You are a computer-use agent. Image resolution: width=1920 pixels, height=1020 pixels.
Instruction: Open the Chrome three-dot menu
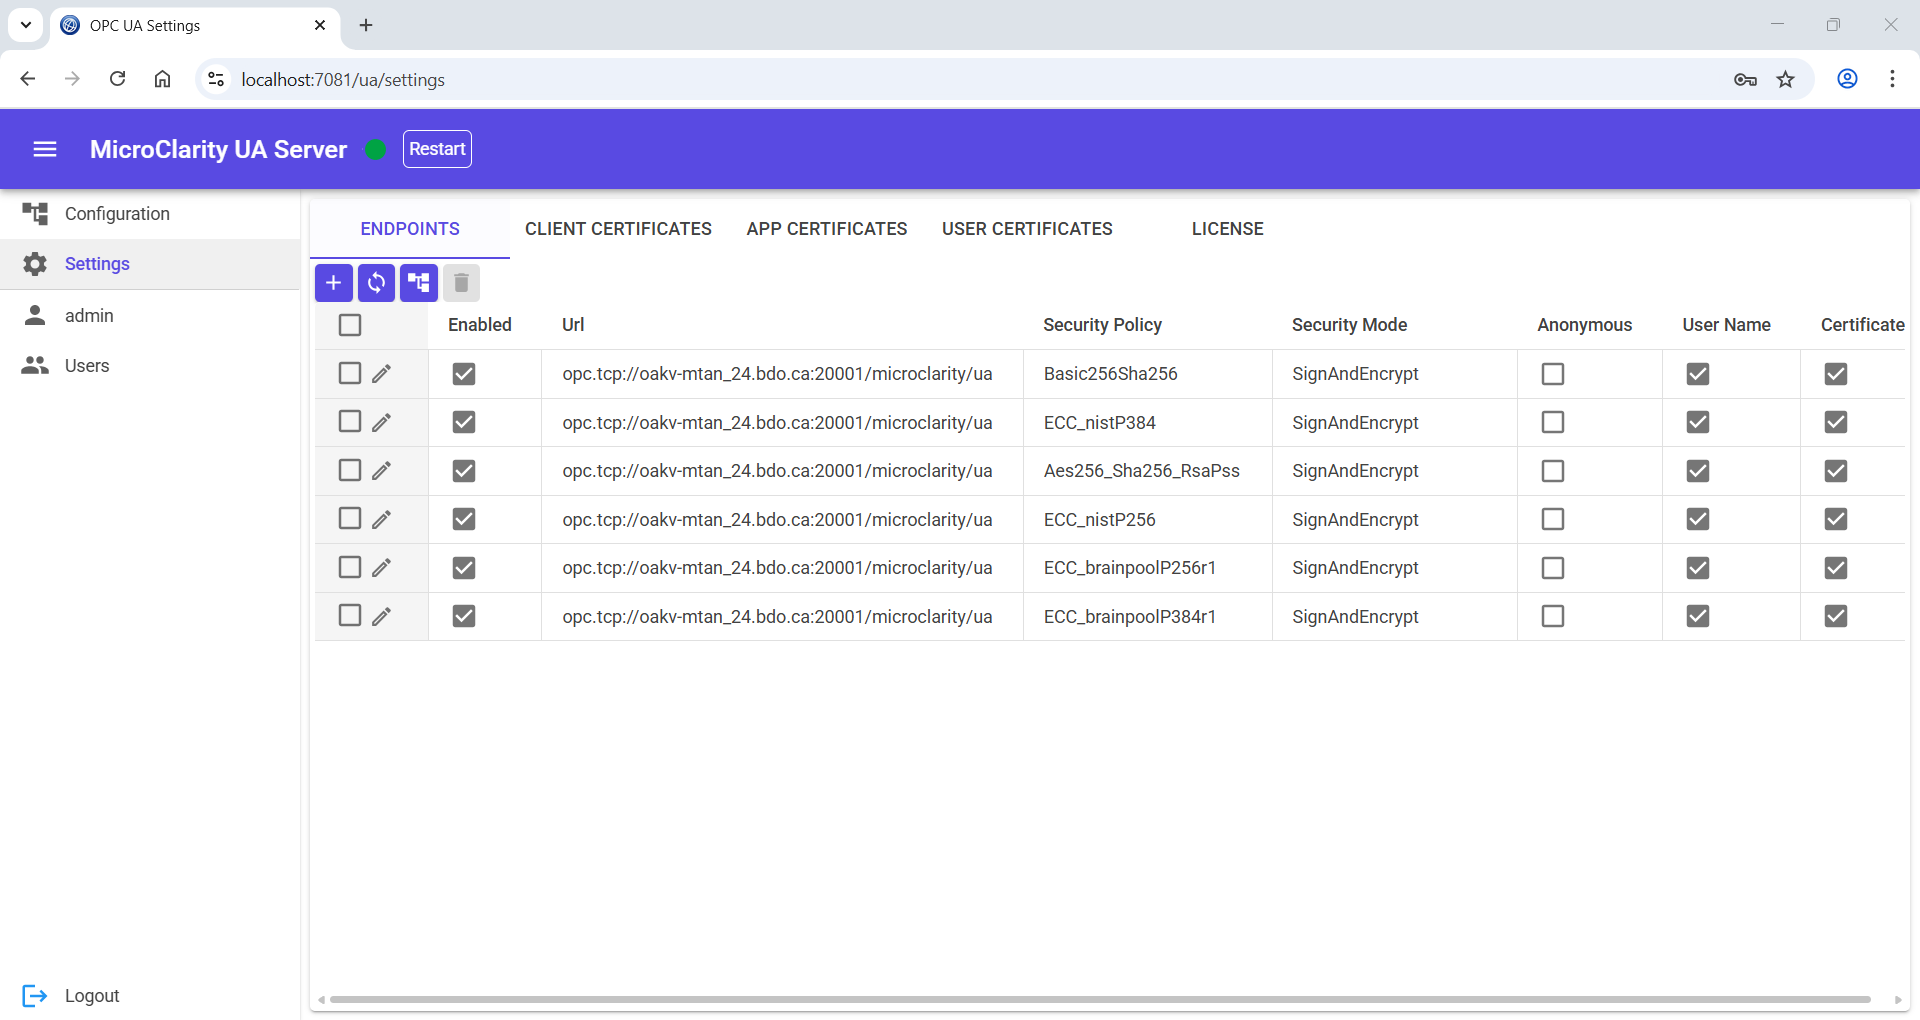[1892, 80]
